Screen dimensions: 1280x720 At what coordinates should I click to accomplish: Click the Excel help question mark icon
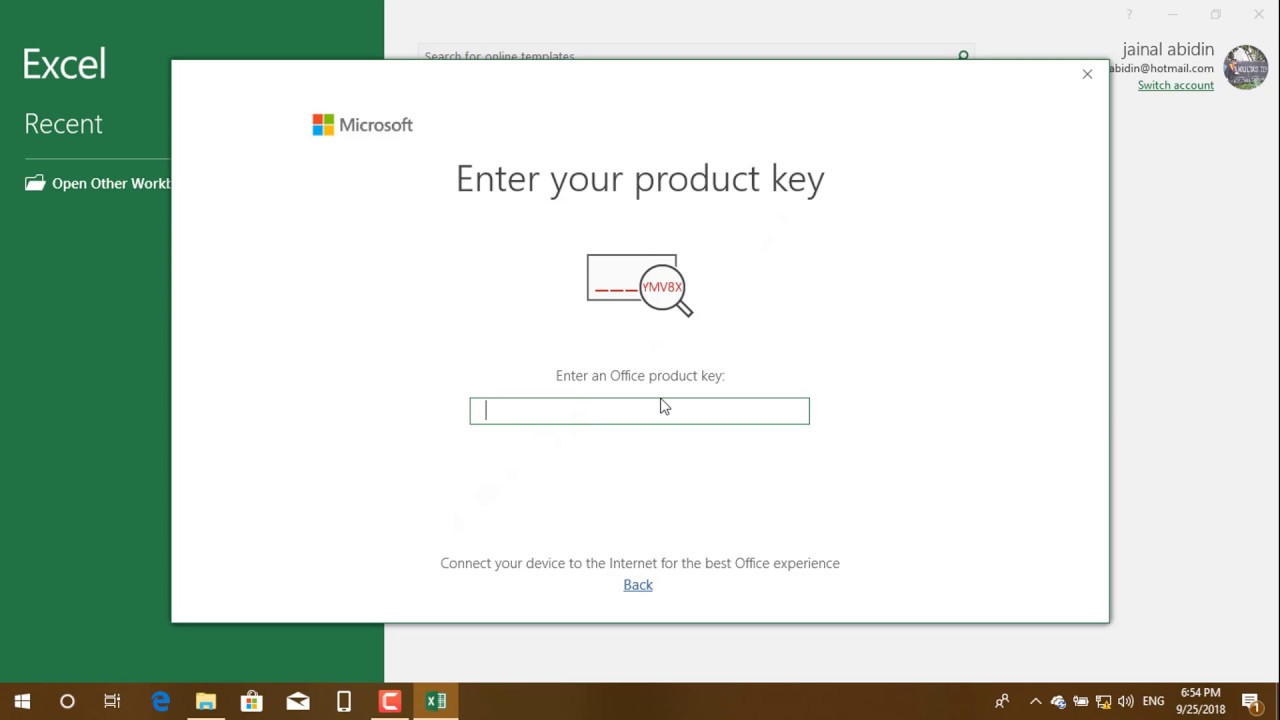(1129, 14)
